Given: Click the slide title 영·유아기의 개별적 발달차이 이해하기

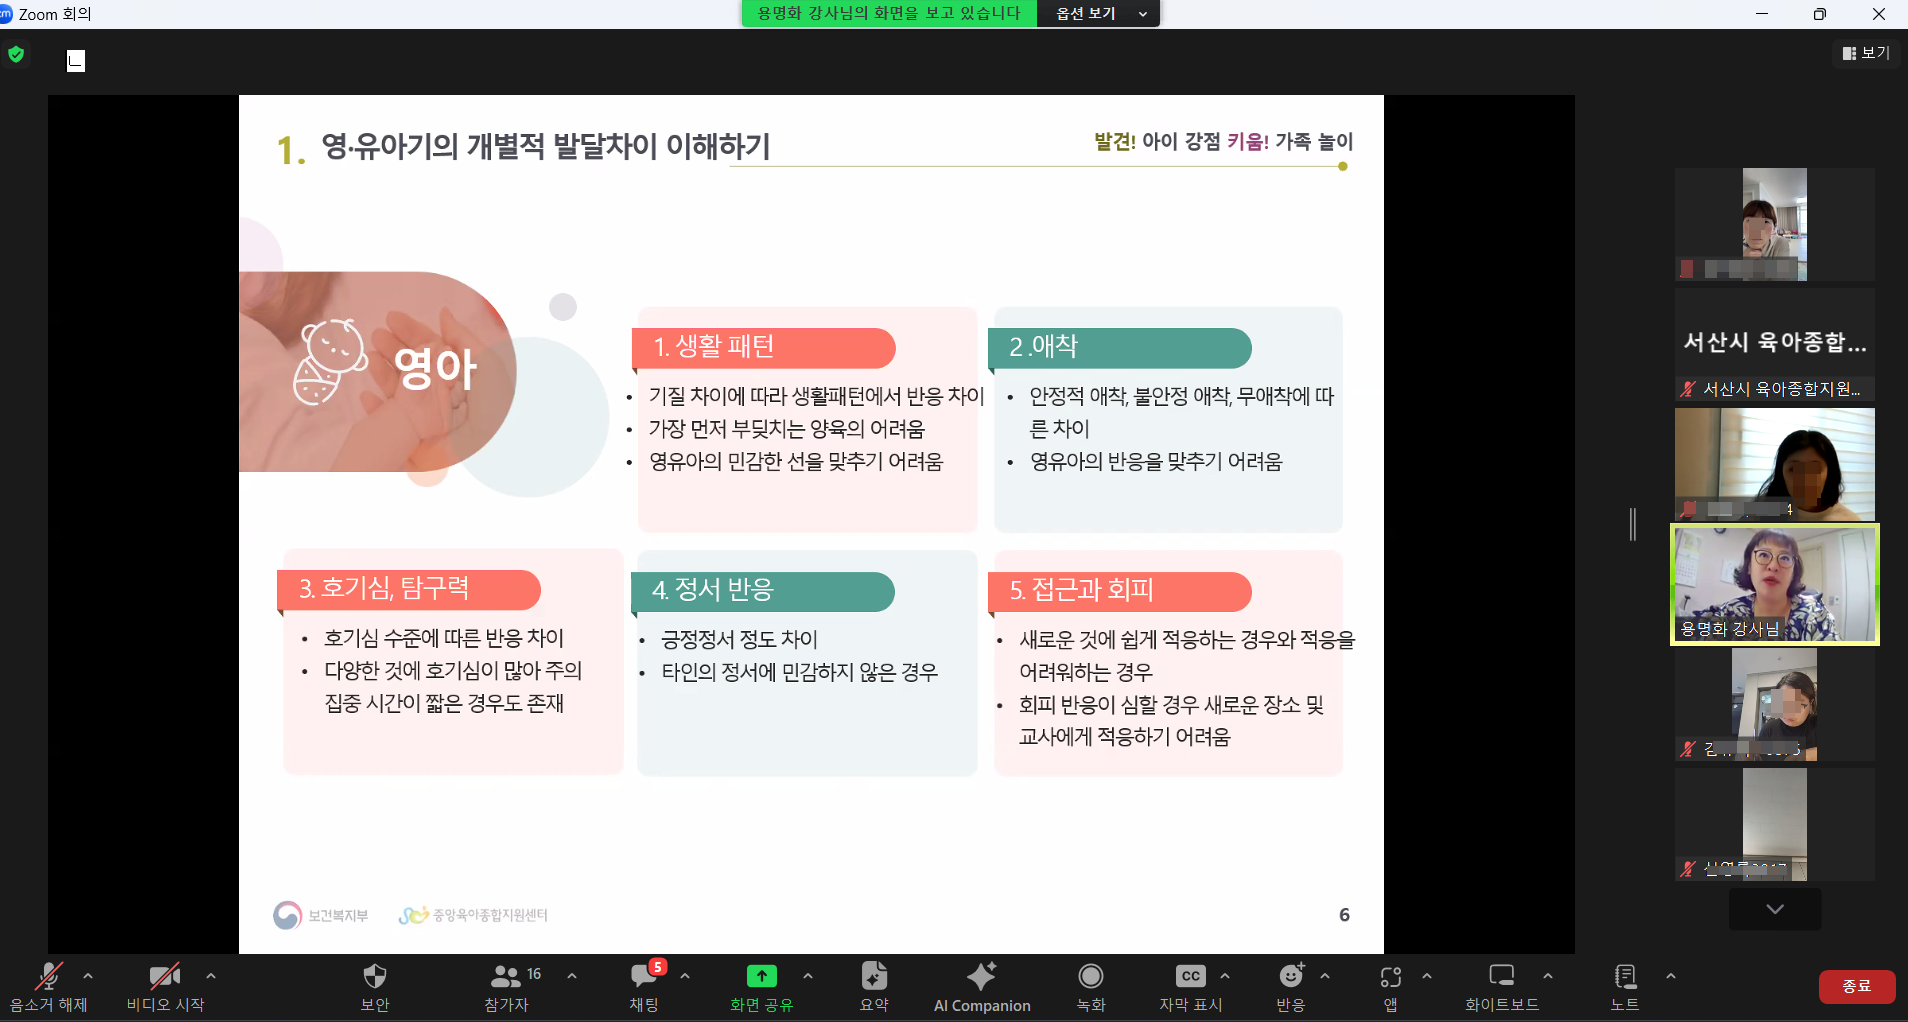Looking at the screenshot, I should (x=546, y=147).
